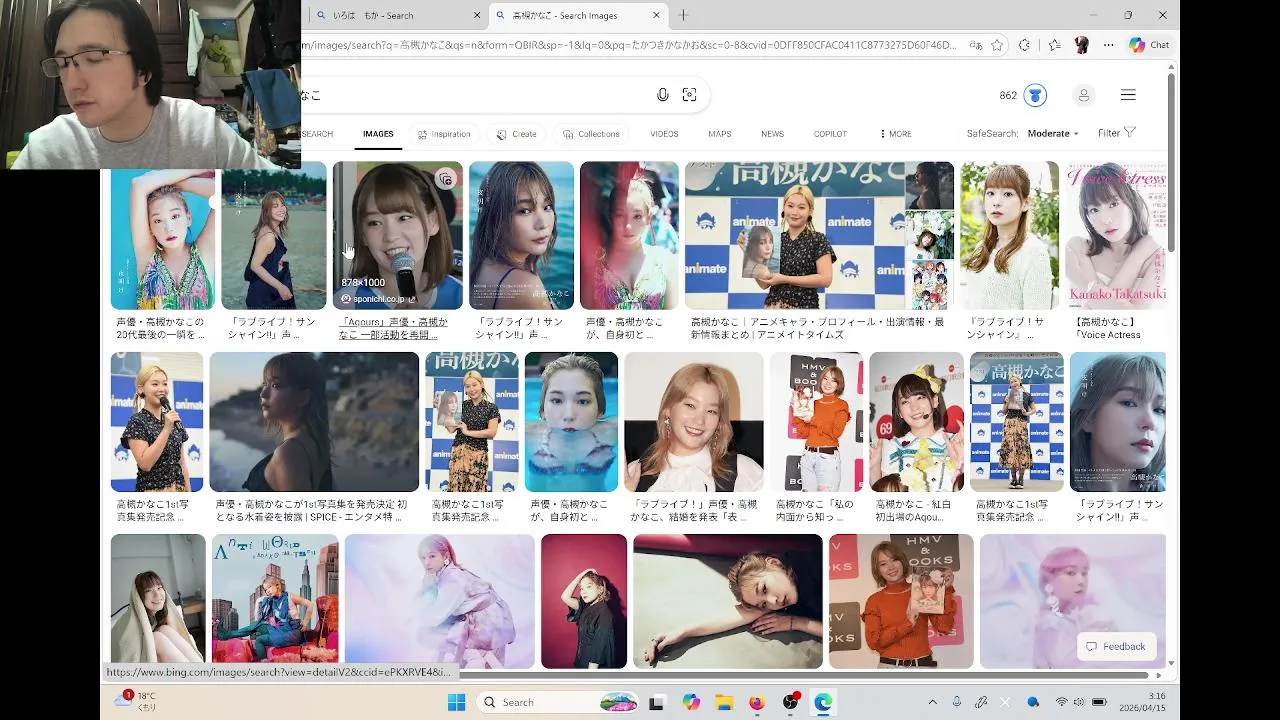Open the favorites list icon
The image size is (1280, 720).
[1054, 45]
